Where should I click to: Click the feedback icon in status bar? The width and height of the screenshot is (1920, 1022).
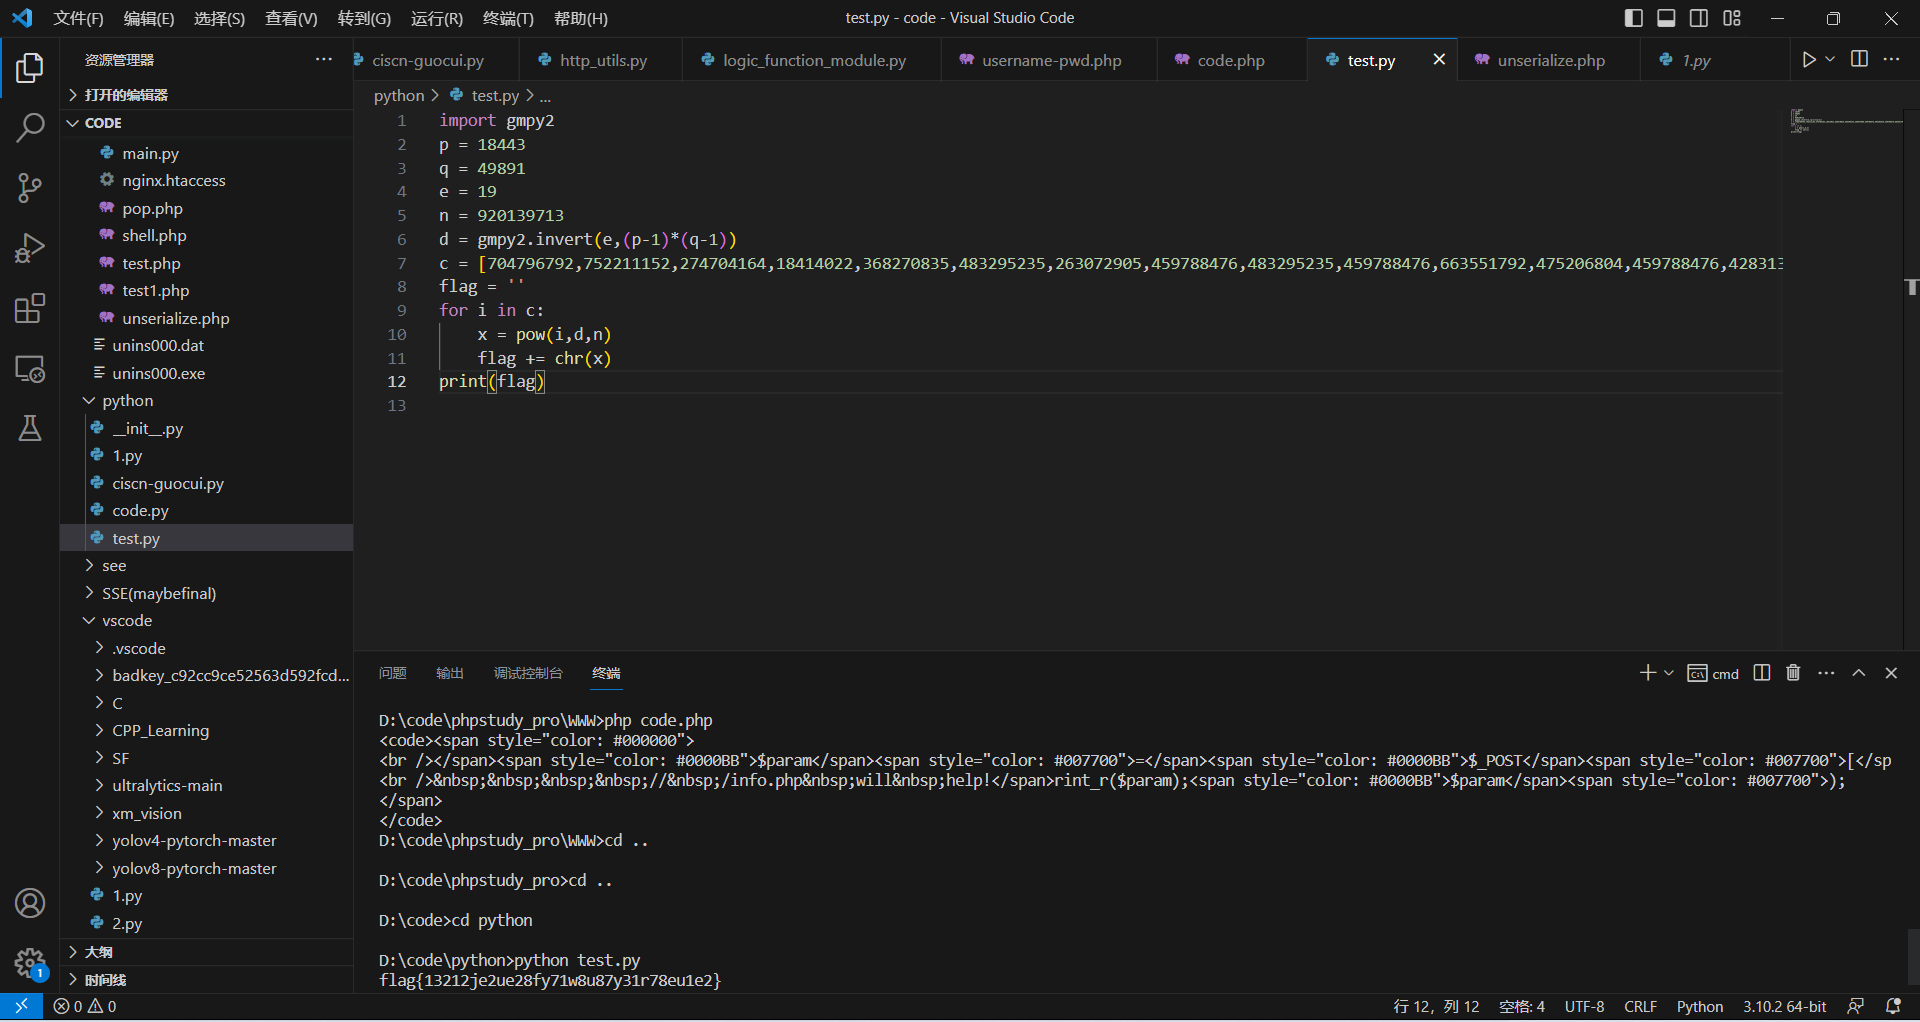pyautogui.click(x=1856, y=1006)
